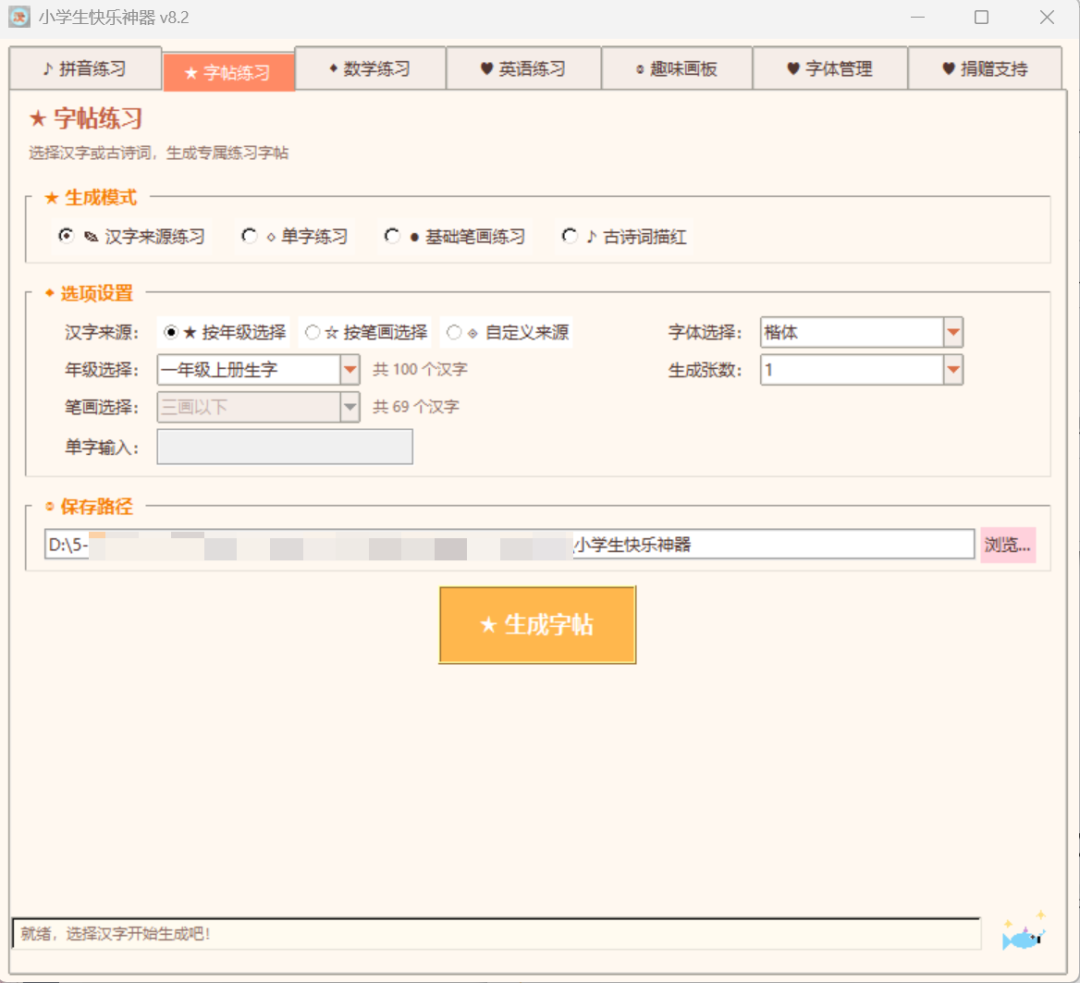The width and height of the screenshot is (1080, 983).
Task: Click the 选项设置 section heading
Action: (89, 293)
